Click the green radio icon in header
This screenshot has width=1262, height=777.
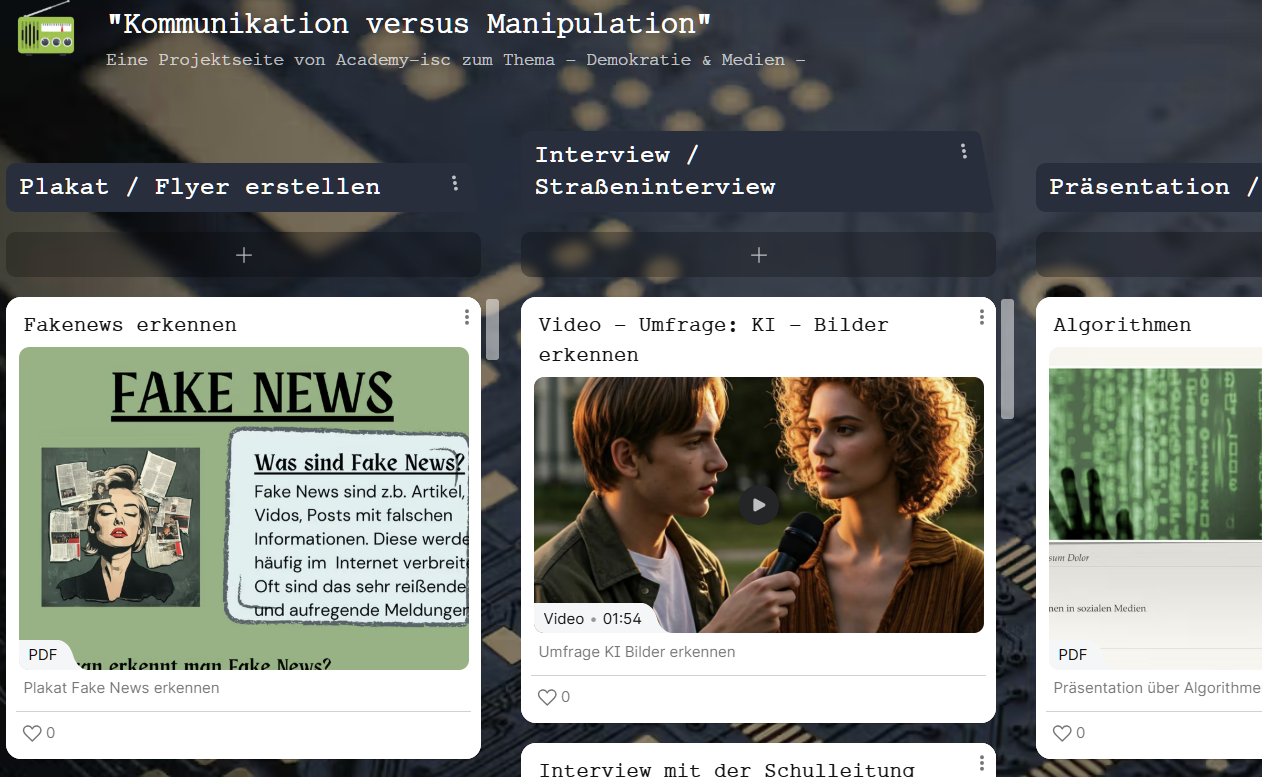[46, 29]
